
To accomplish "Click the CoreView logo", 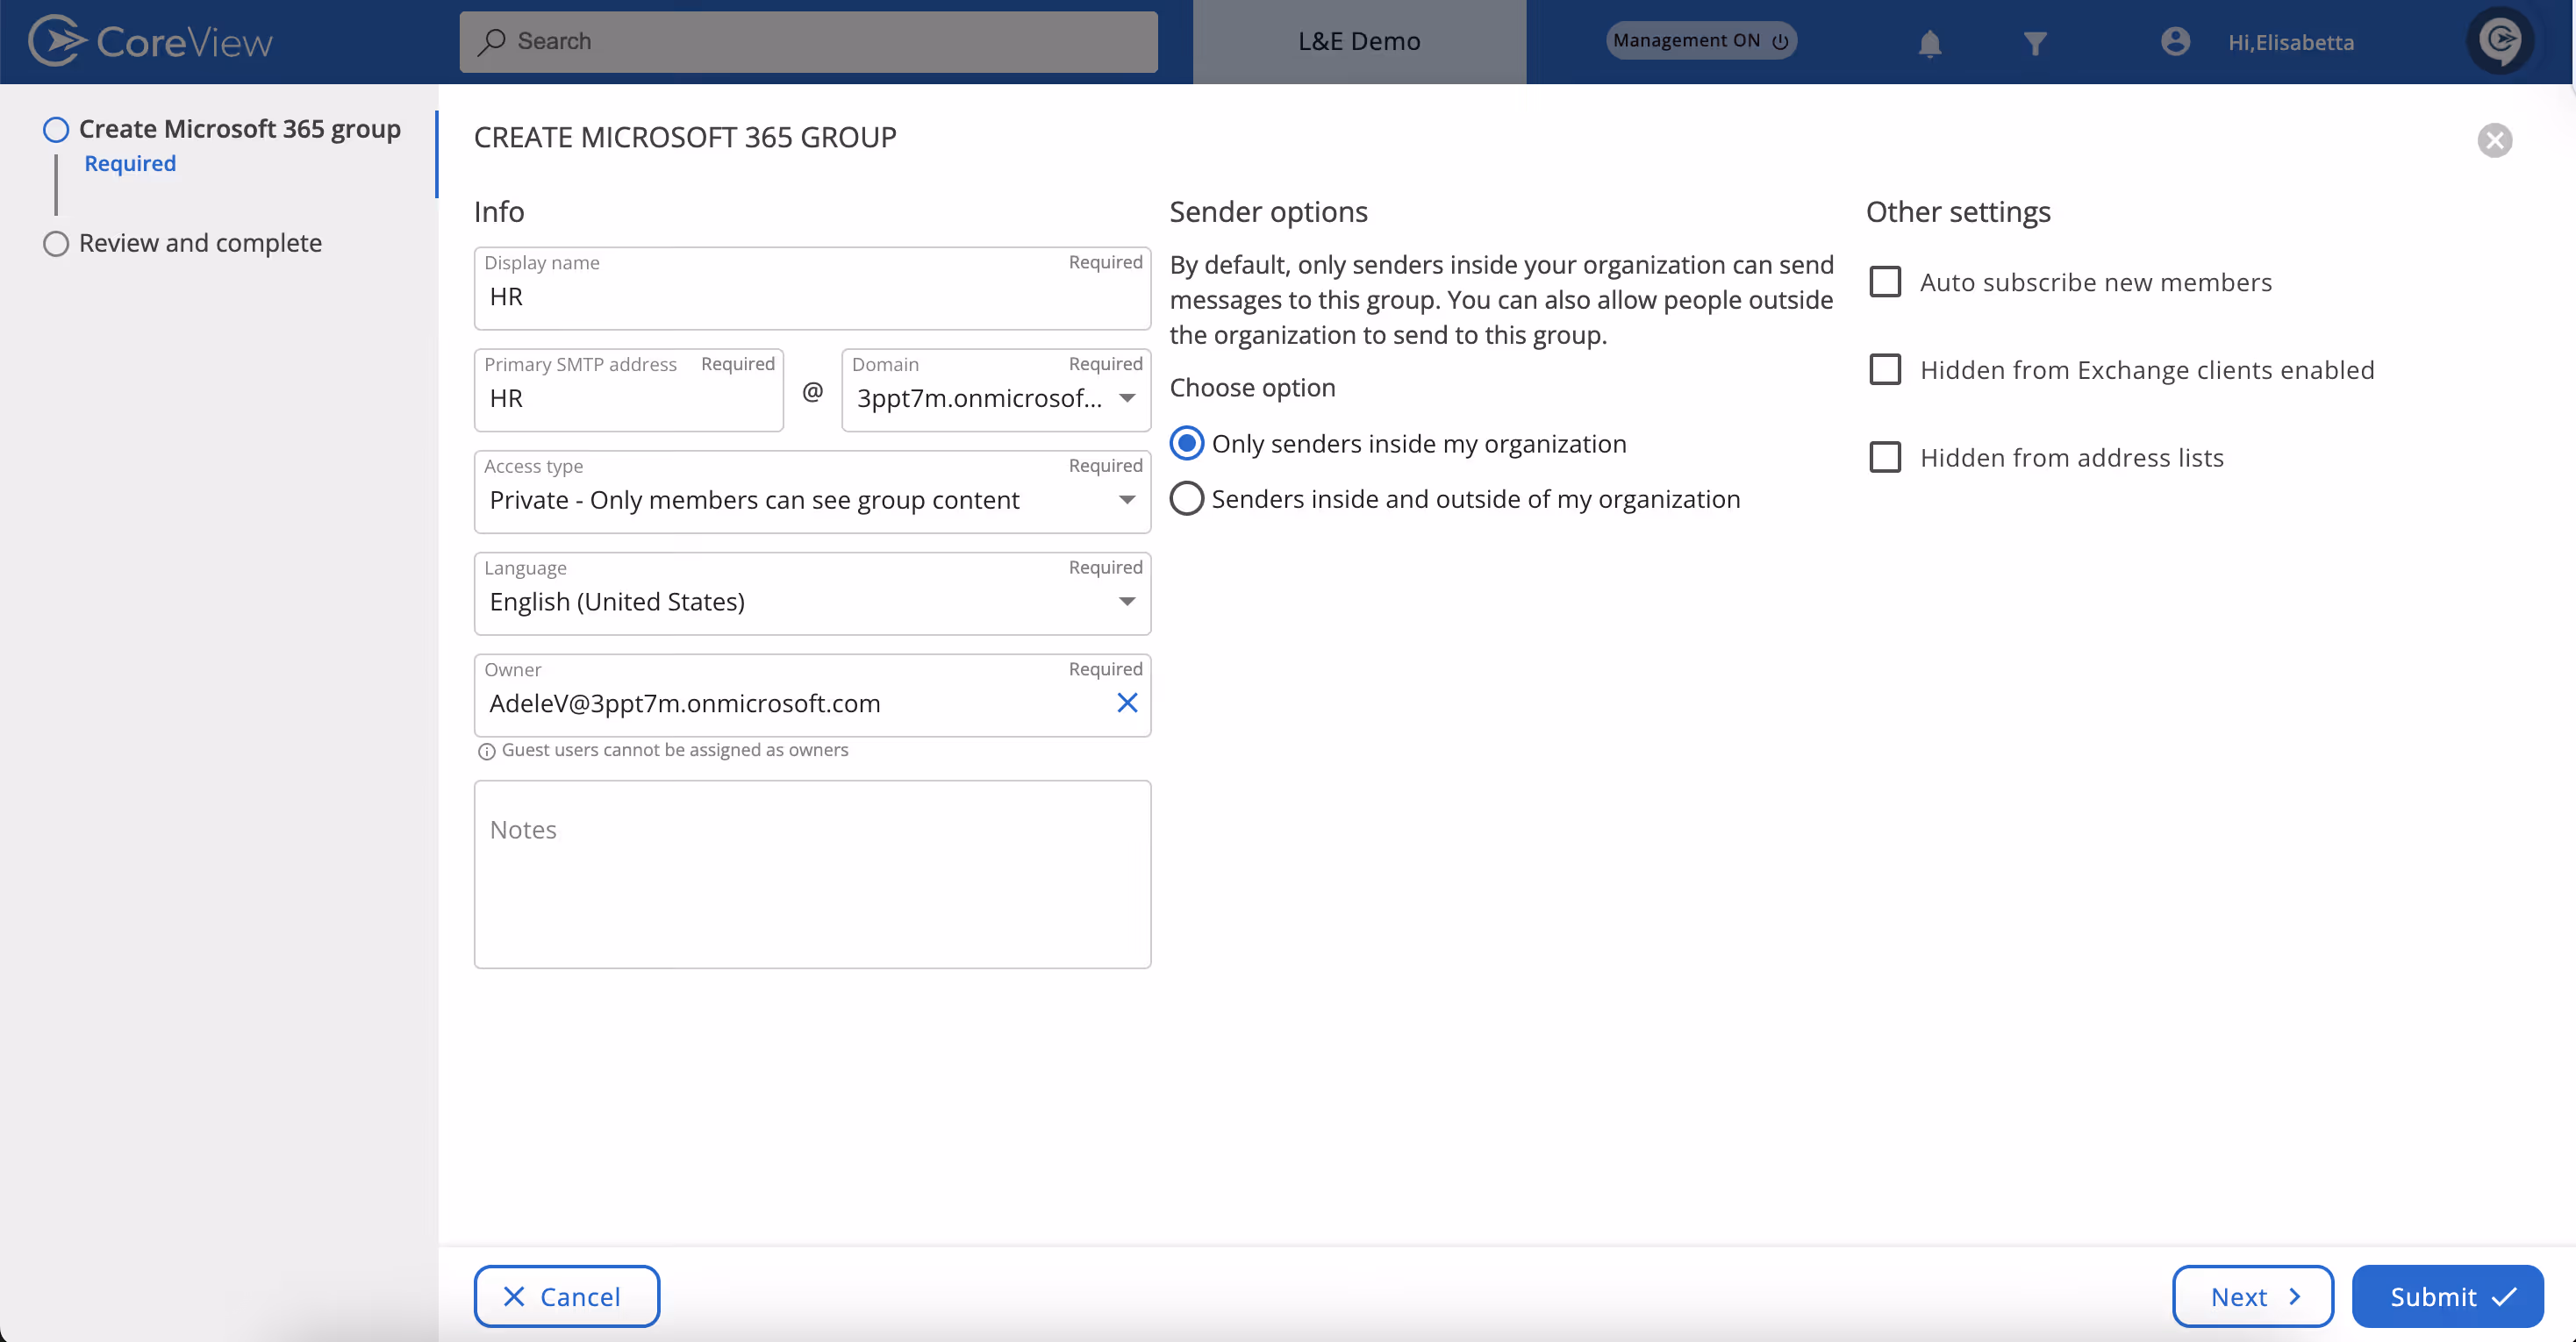I will tap(150, 40).
